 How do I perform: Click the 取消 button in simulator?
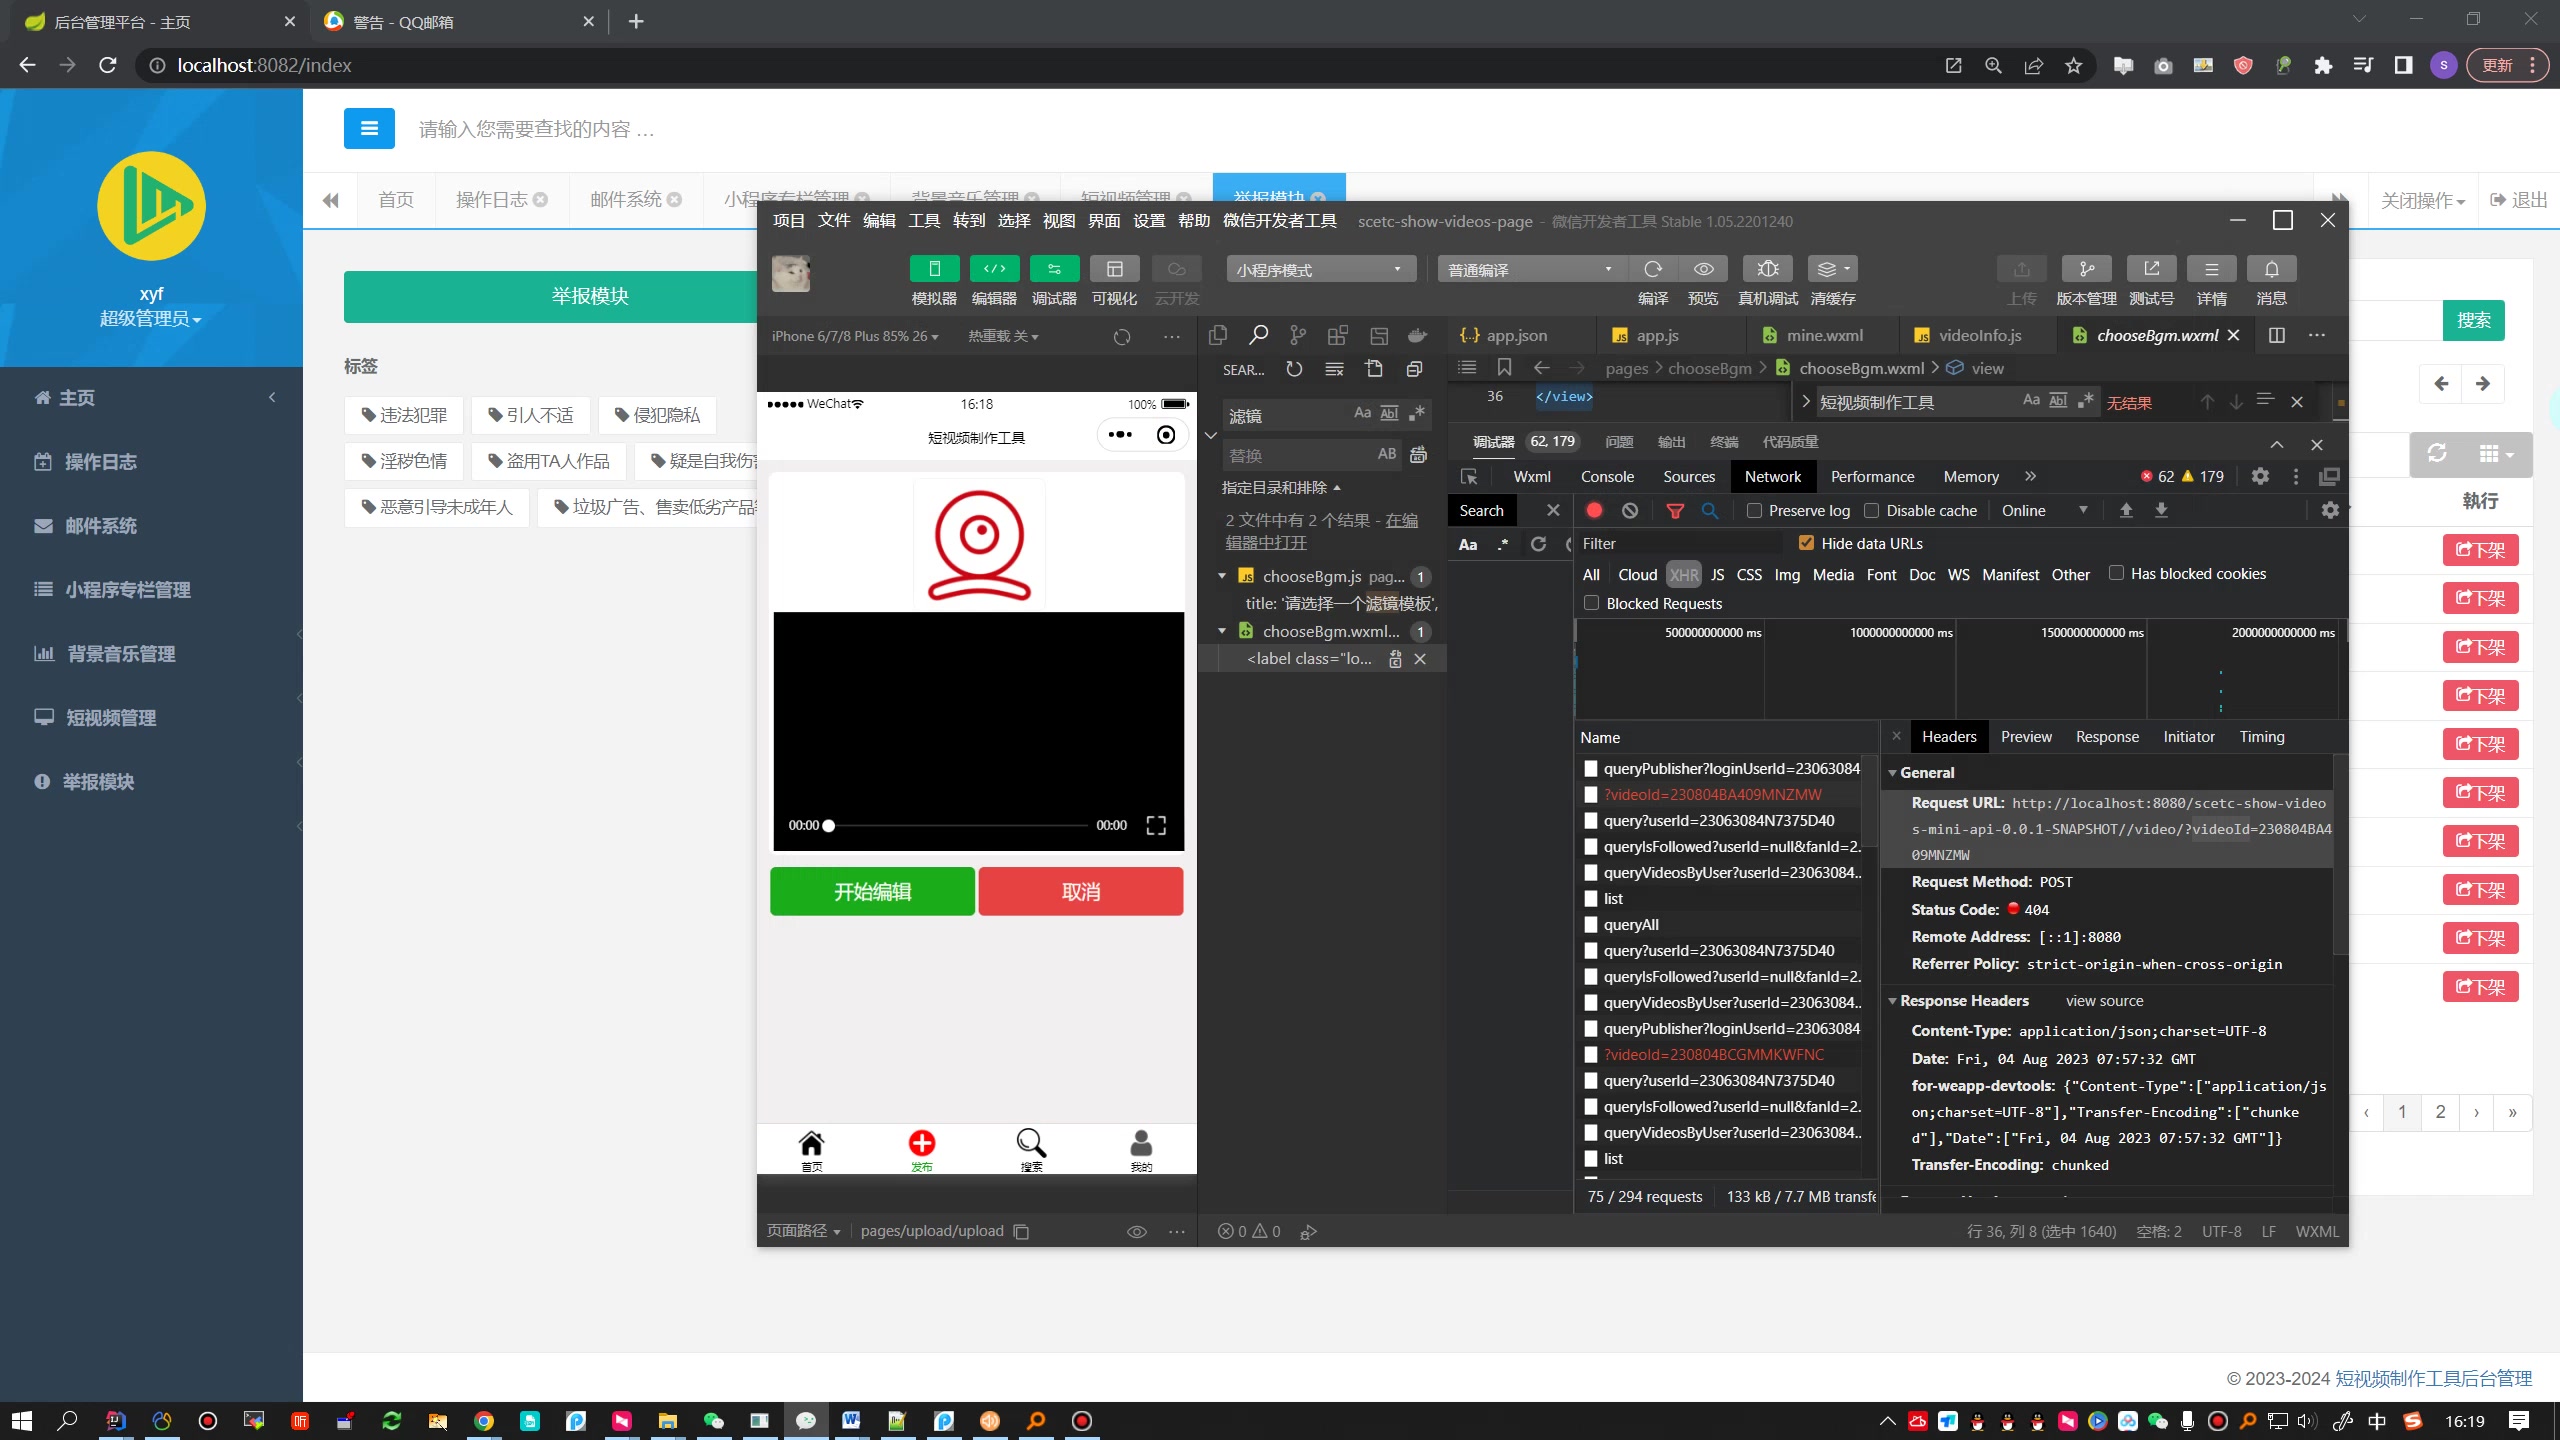click(1080, 891)
